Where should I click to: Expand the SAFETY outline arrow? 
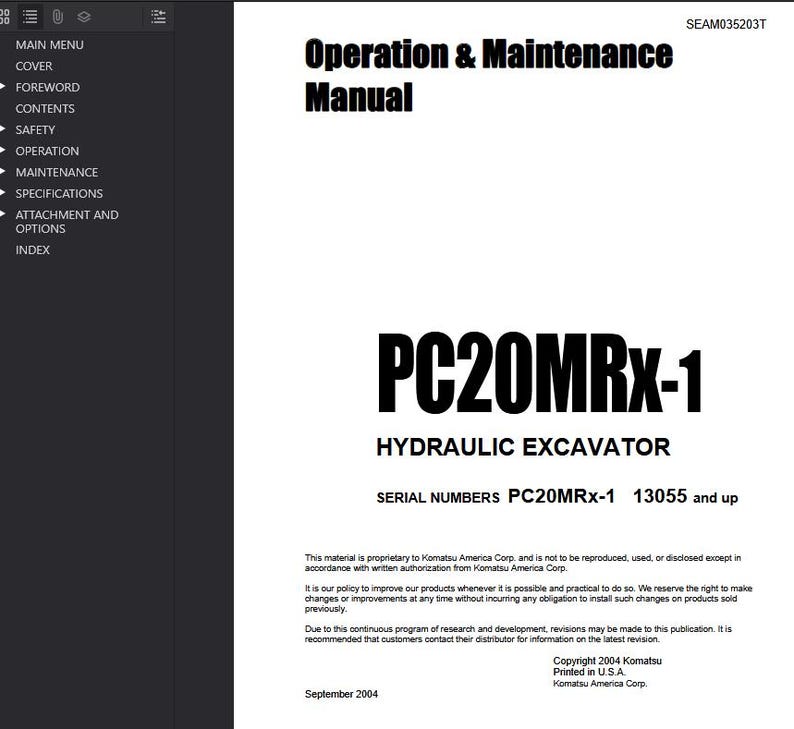(3, 129)
